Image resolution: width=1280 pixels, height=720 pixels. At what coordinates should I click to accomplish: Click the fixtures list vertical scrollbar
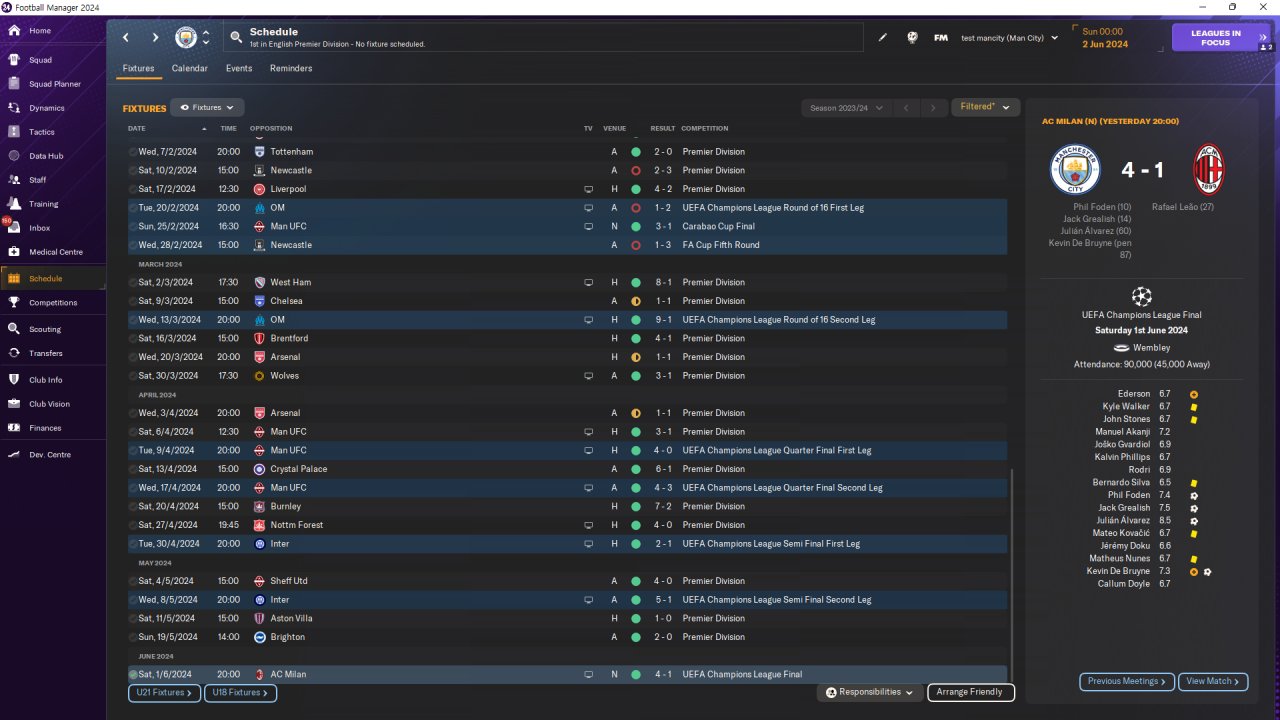click(x=1012, y=575)
